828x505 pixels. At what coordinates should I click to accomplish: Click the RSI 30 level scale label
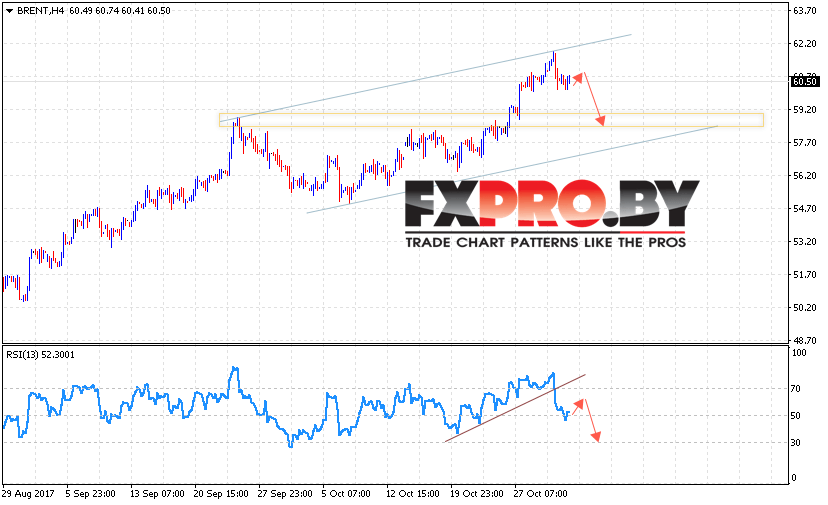point(795,443)
